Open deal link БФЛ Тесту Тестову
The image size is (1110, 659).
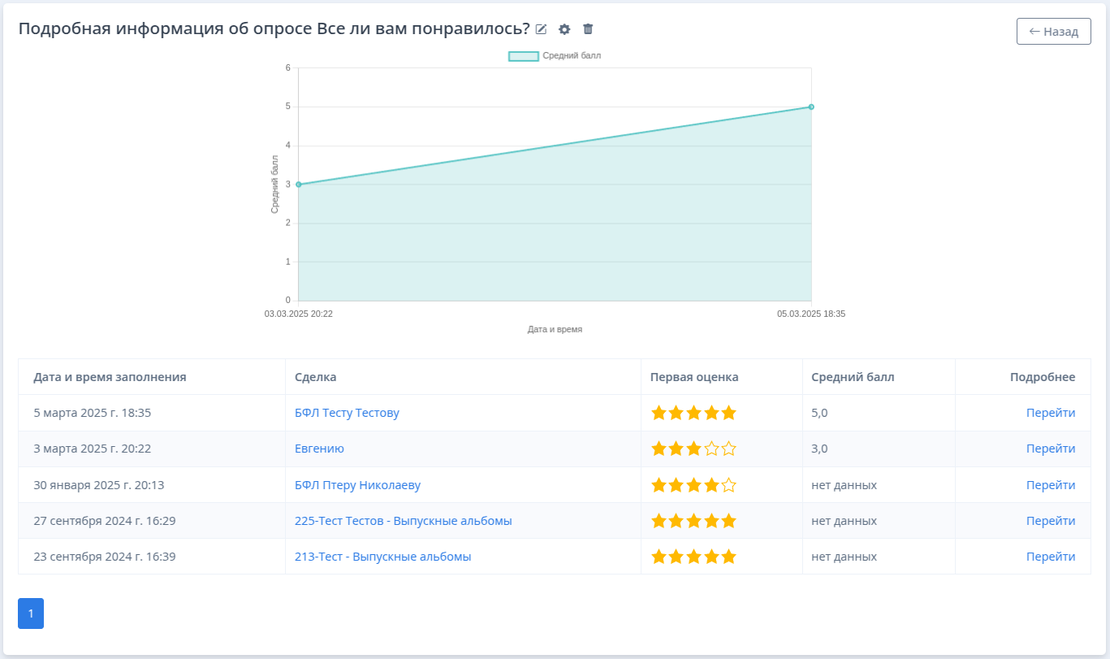(x=347, y=413)
